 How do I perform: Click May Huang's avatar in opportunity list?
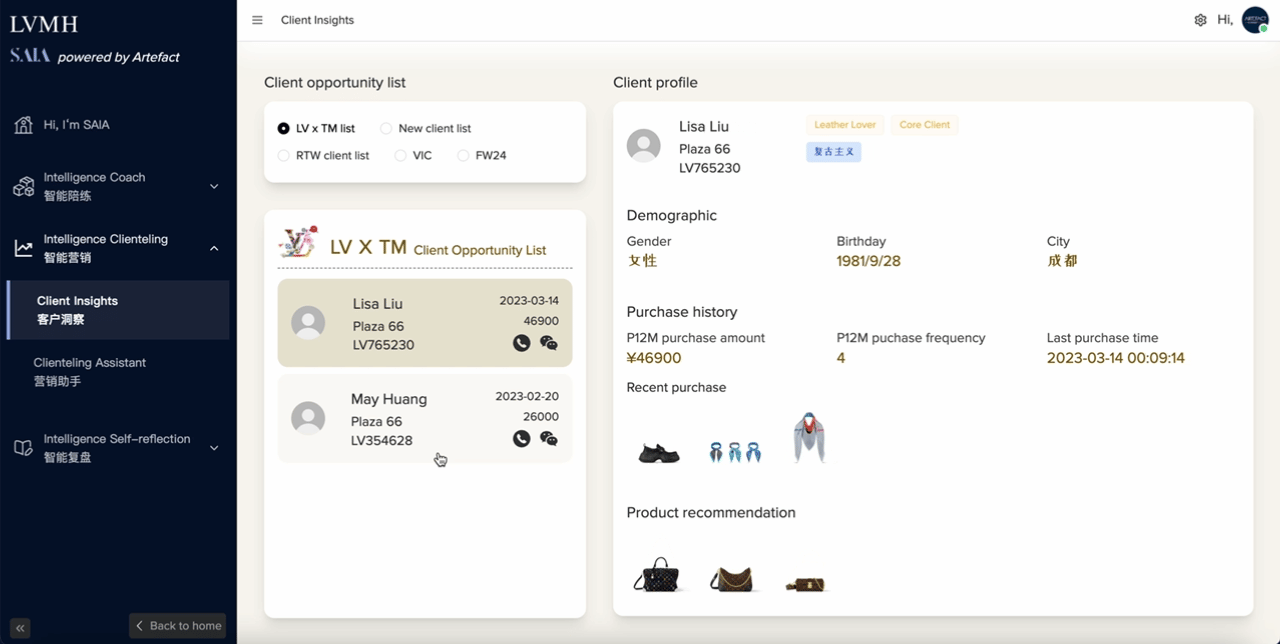click(x=308, y=418)
